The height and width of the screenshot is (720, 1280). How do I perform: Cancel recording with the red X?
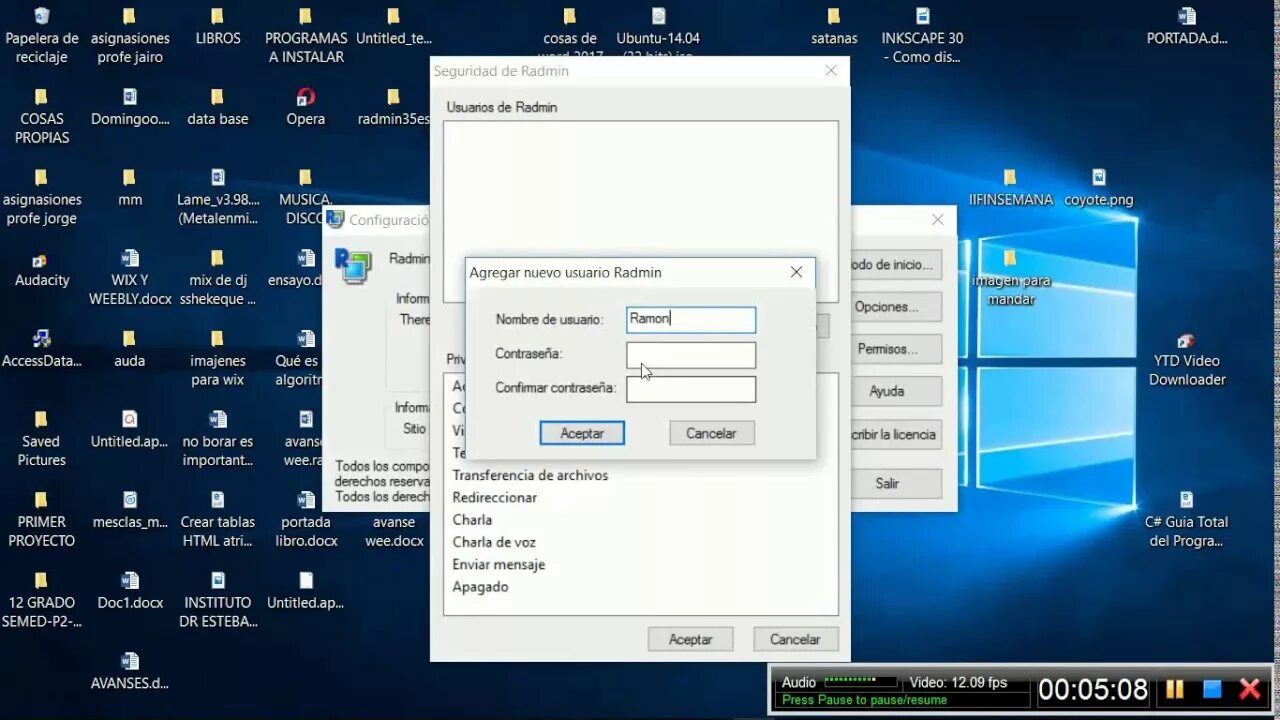1250,689
